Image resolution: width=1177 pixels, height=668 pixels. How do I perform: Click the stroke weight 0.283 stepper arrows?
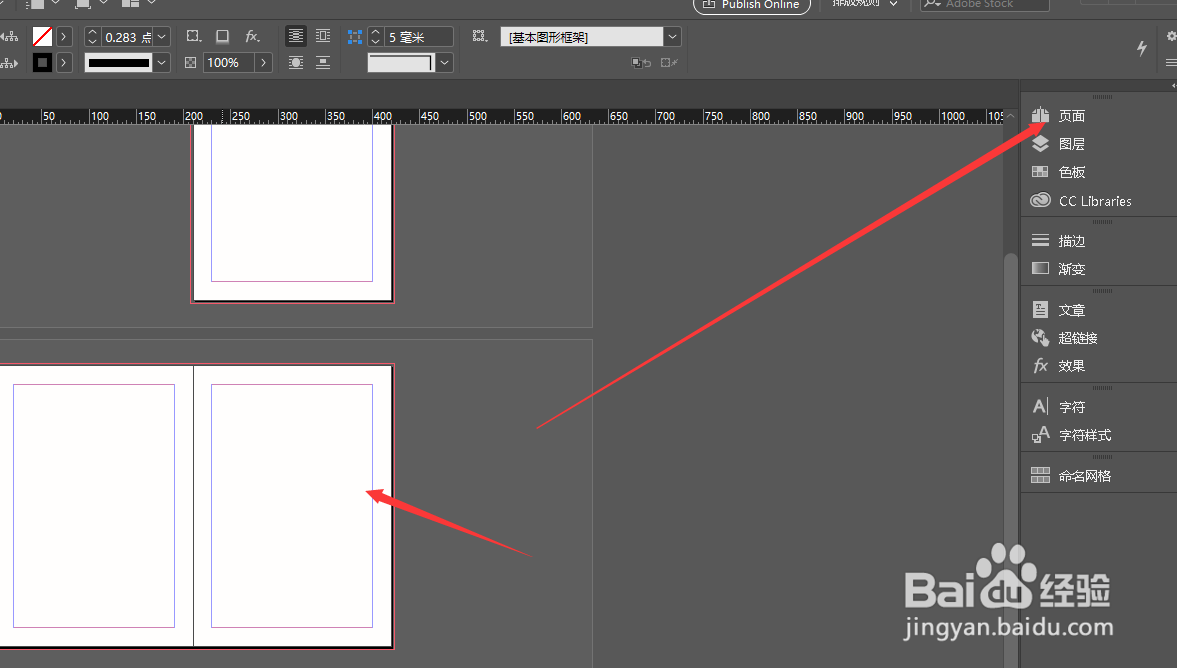click(92, 37)
